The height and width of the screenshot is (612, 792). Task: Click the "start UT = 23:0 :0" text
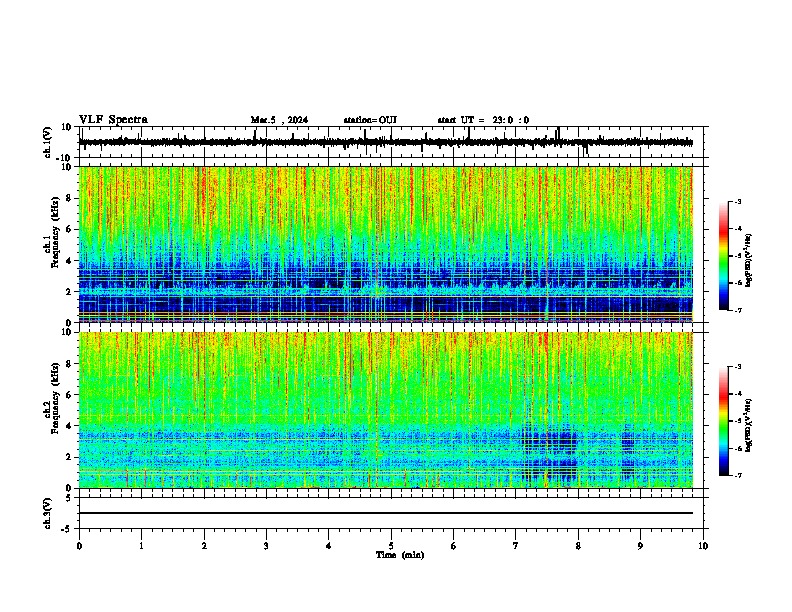(483, 120)
